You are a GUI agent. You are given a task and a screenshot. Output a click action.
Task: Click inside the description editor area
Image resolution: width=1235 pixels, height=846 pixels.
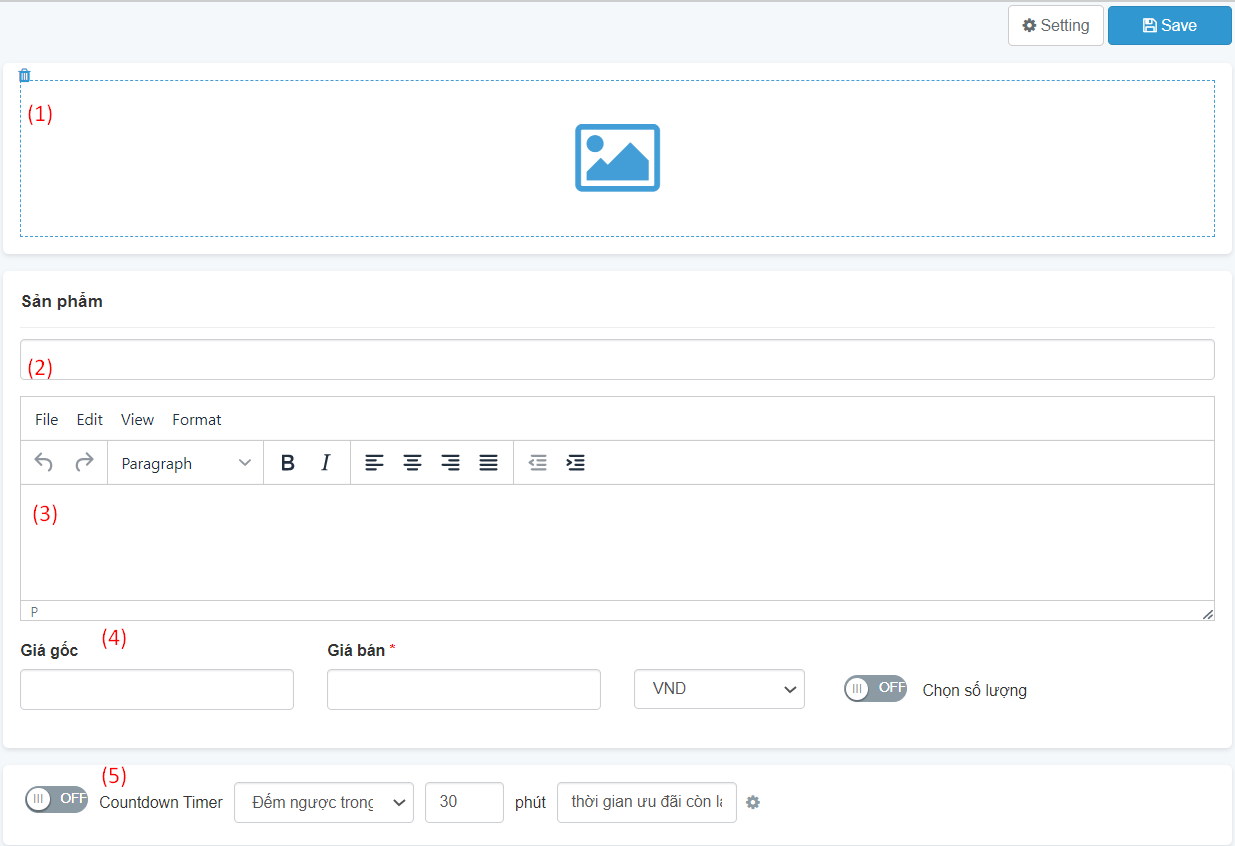point(617,543)
